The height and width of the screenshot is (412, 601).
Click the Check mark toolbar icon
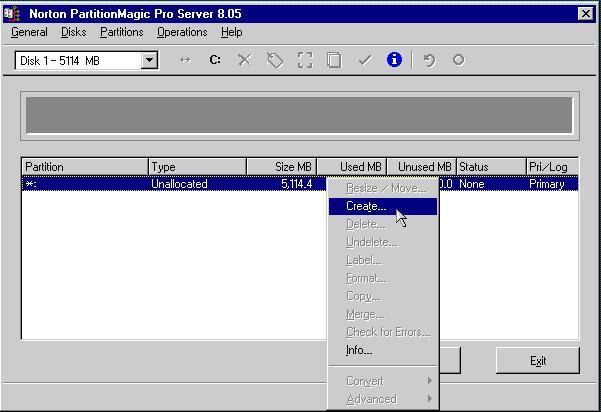pyautogui.click(x=365, y=60)
